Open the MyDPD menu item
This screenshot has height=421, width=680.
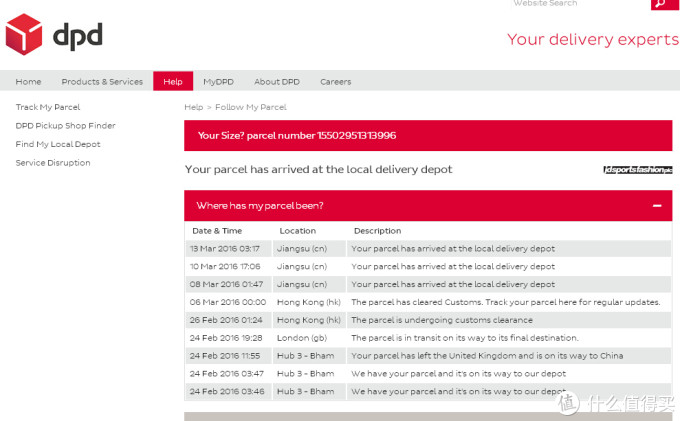(219, 82)
